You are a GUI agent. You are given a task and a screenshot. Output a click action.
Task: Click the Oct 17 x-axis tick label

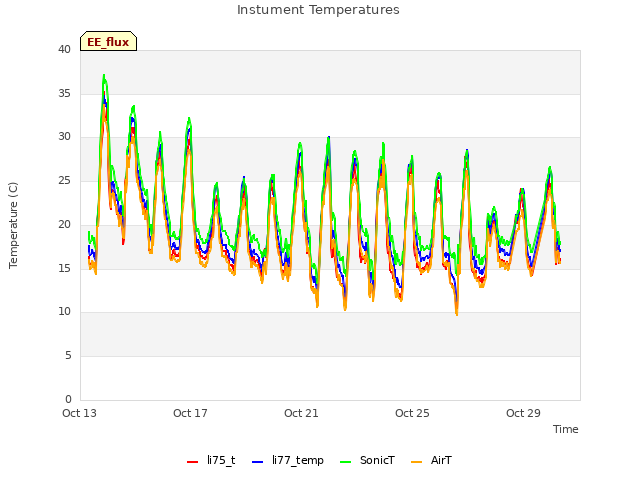pyautogui.click(x=190, y=413)
